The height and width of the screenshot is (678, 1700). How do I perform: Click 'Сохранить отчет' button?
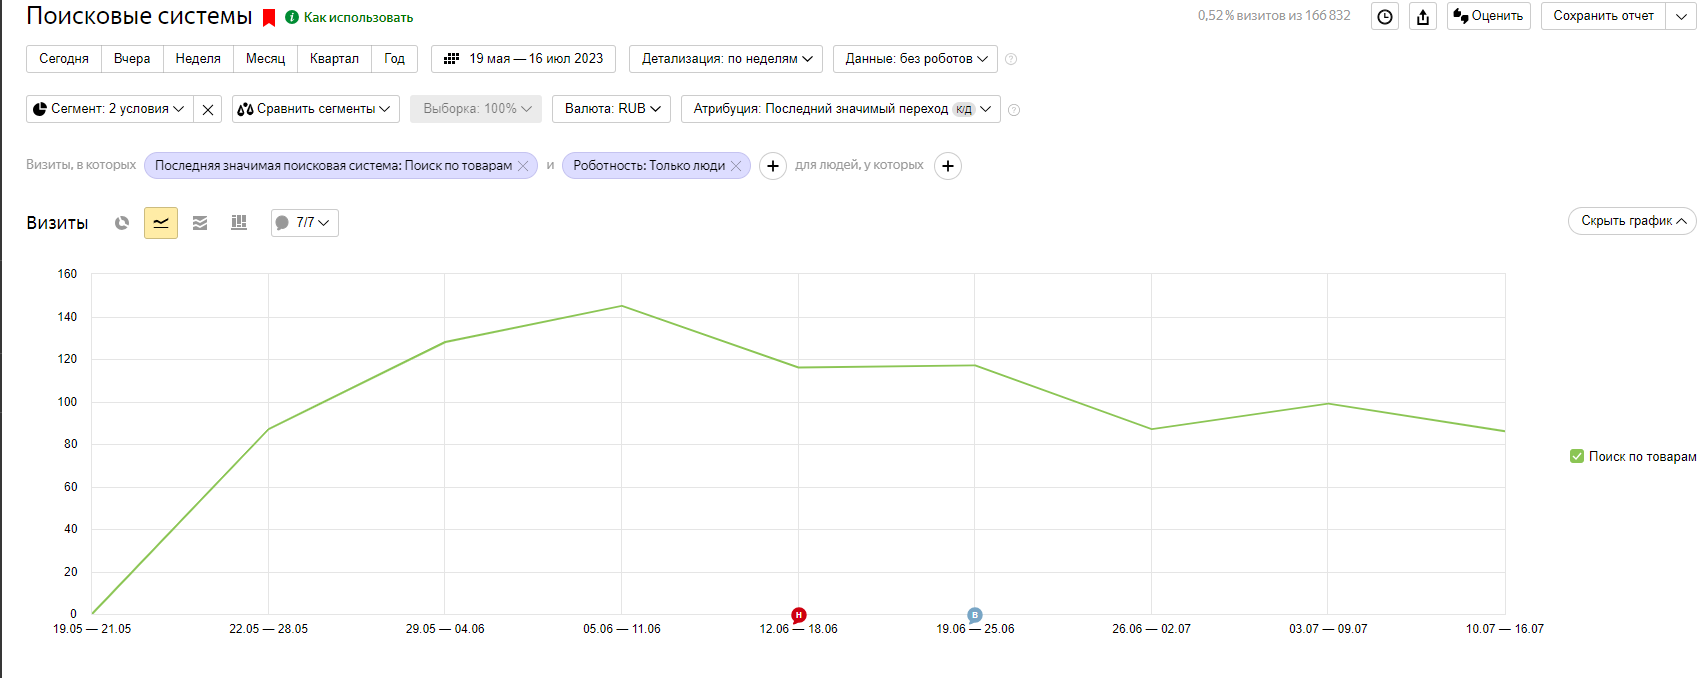tap(1603, 16)
